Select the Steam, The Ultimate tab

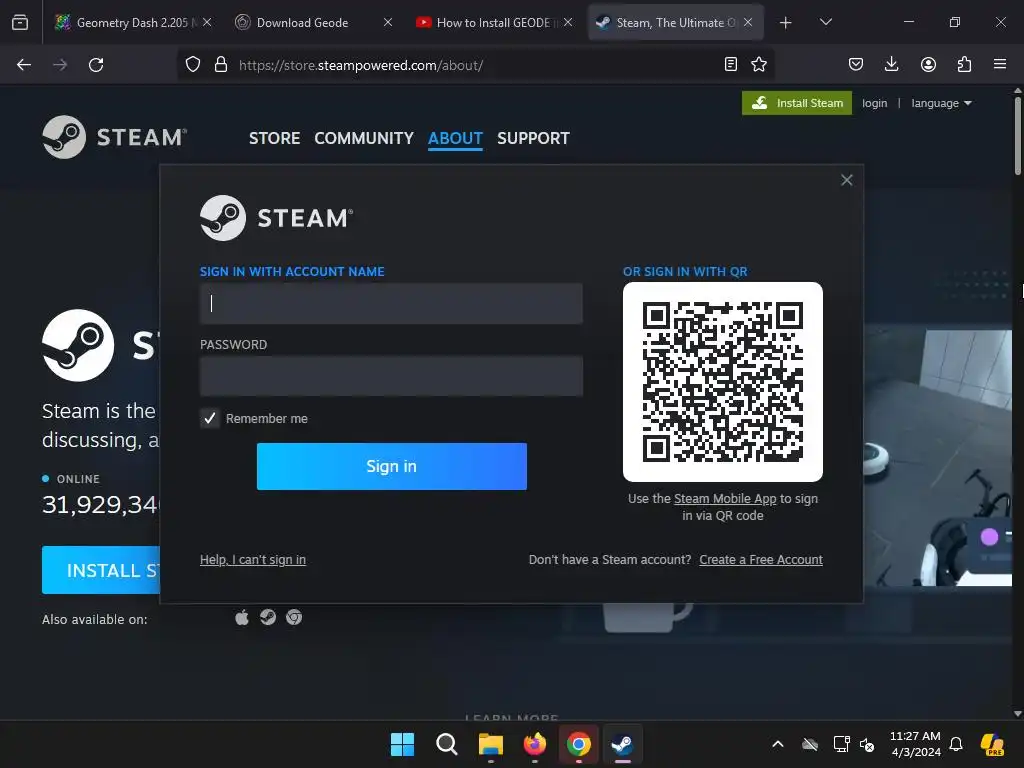click(667, 22)
